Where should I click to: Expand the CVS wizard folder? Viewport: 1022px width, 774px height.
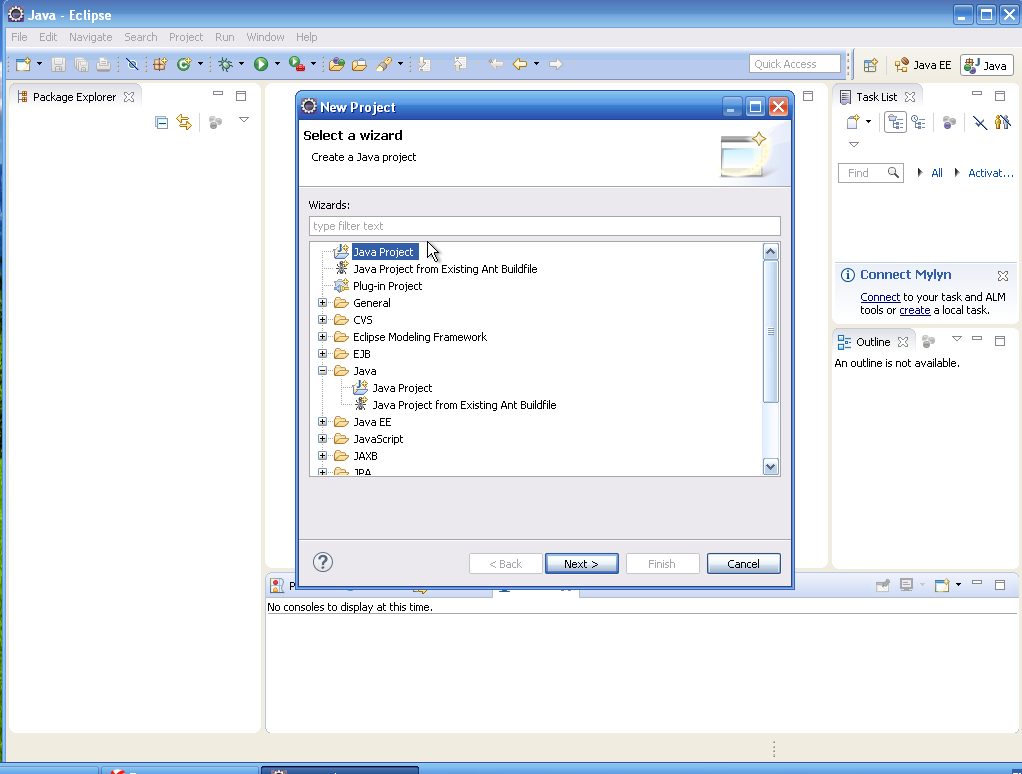coord(322,320)
